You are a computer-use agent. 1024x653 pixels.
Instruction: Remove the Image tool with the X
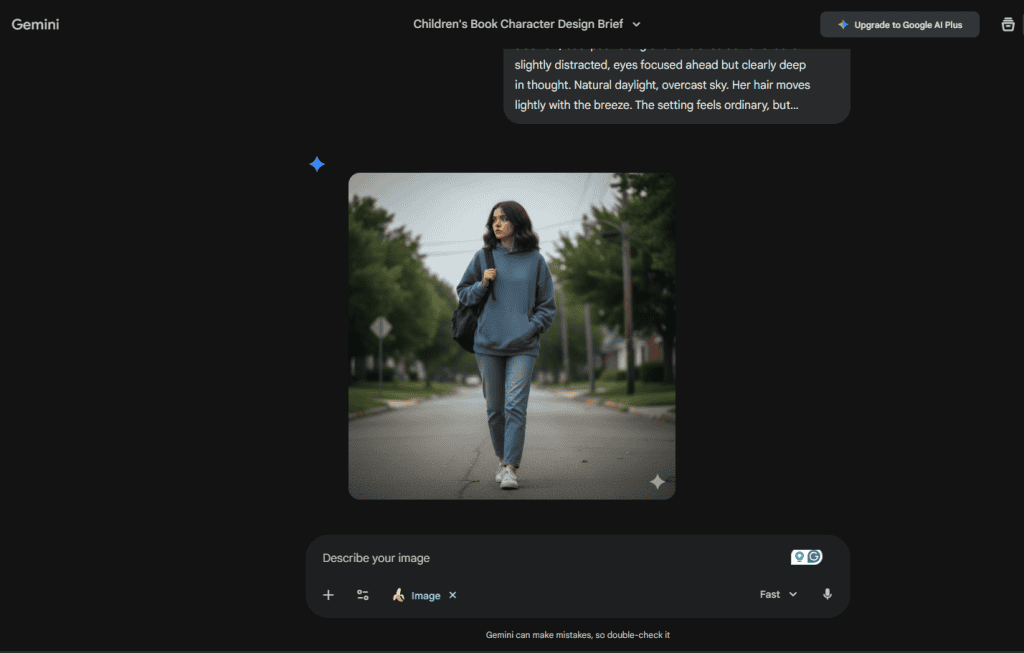[452, 594]
